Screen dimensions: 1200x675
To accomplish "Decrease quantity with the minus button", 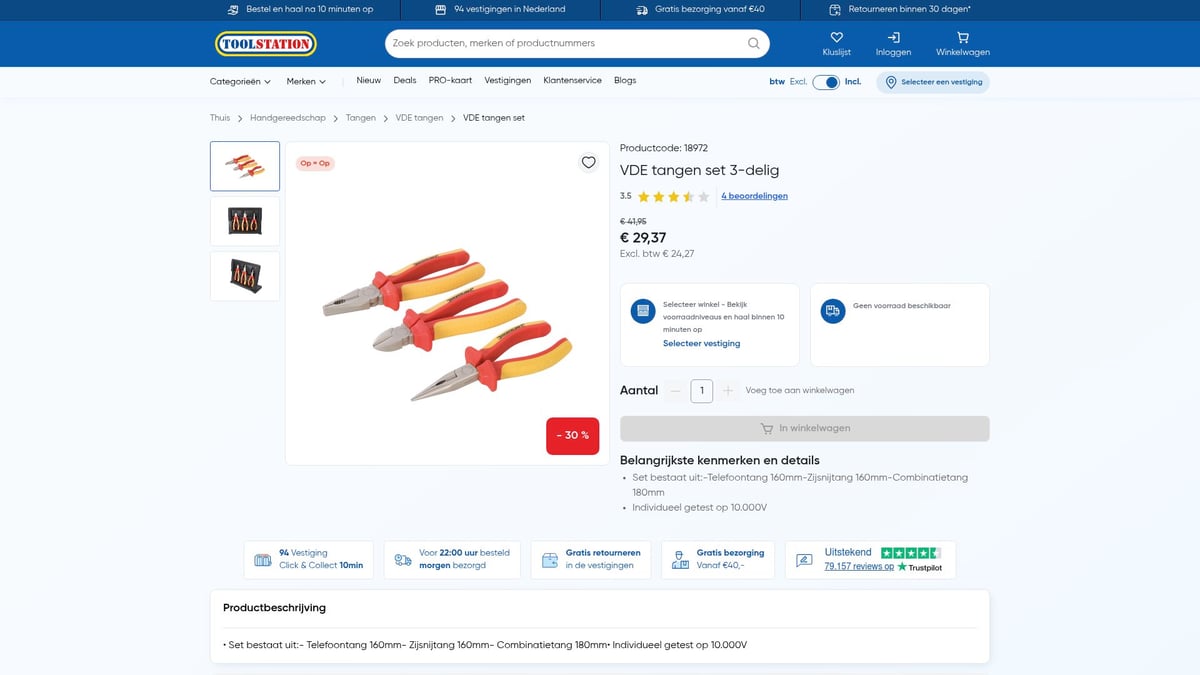I will [676, 391].
